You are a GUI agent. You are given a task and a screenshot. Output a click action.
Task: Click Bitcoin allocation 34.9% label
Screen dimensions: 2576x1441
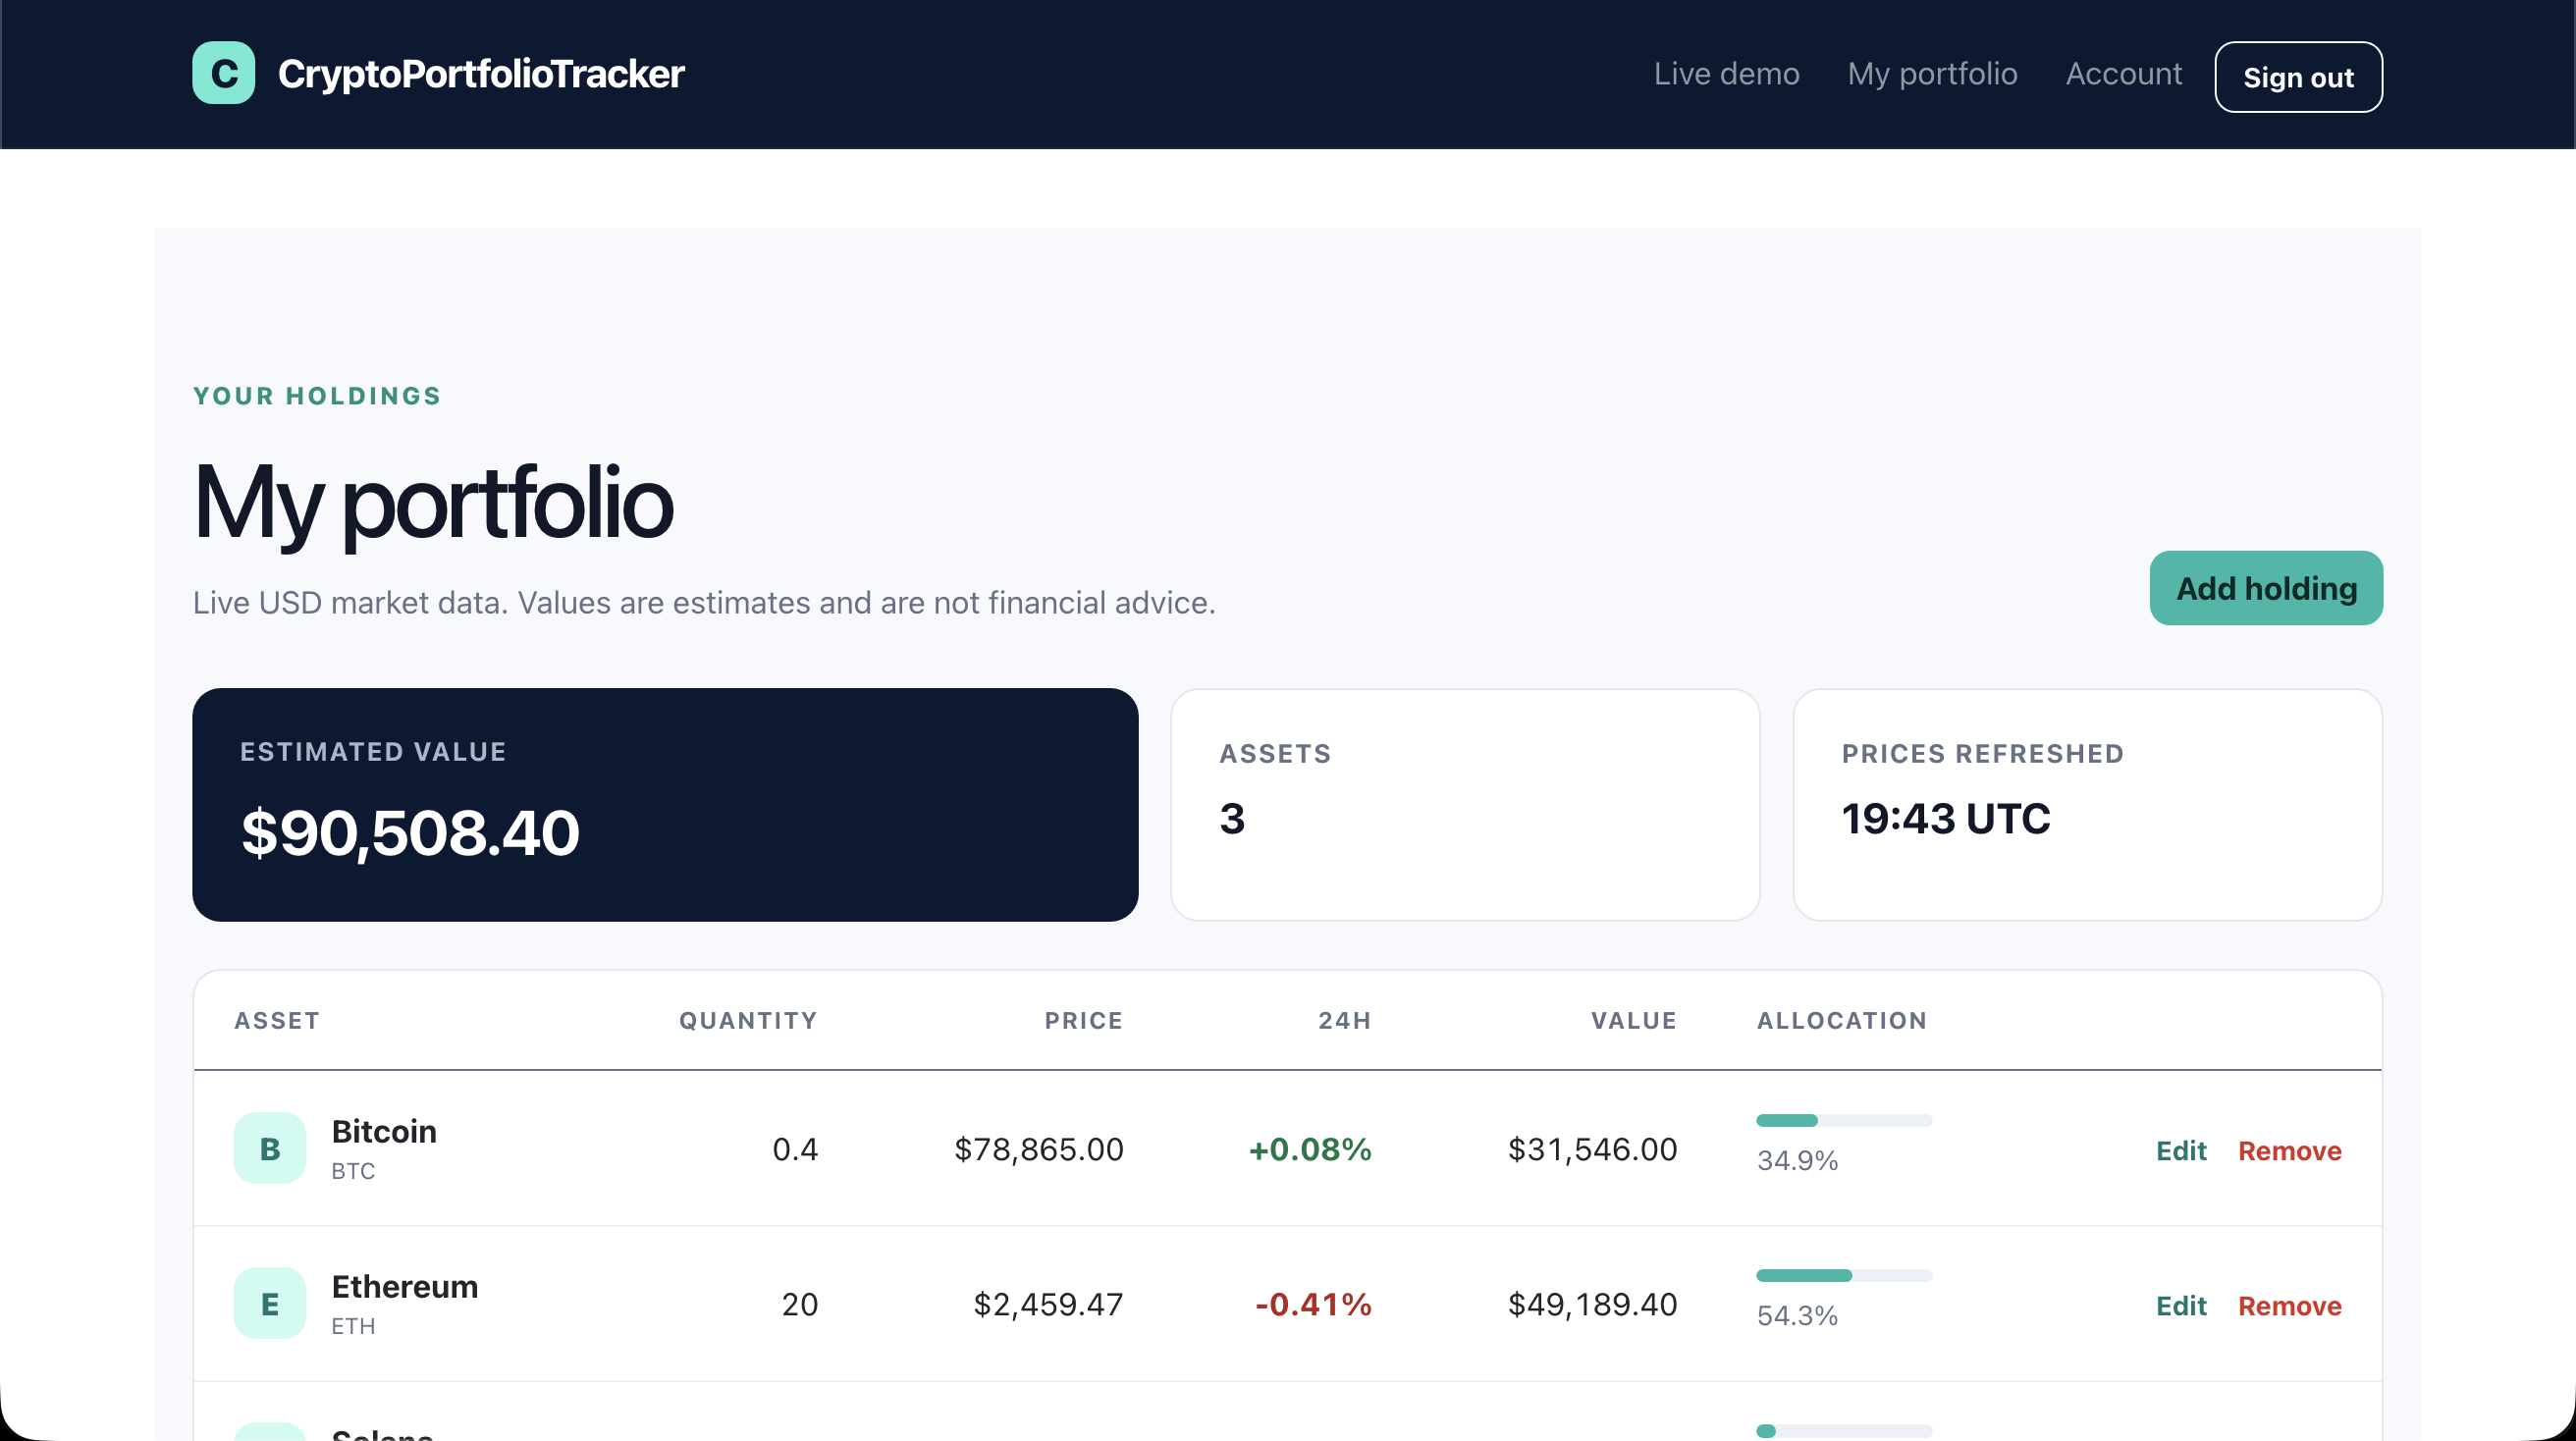[x=1797, y=1160]
